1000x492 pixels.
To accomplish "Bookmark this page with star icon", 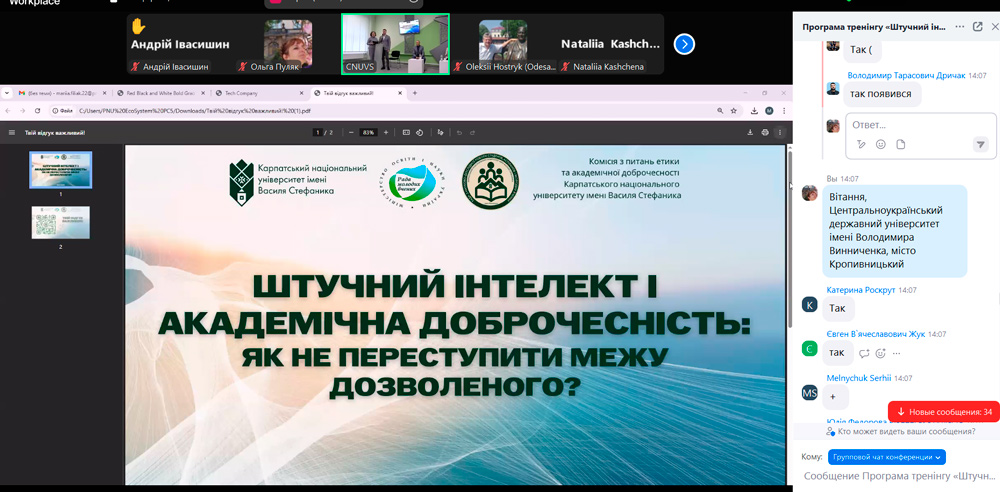I will pos(733,110).
